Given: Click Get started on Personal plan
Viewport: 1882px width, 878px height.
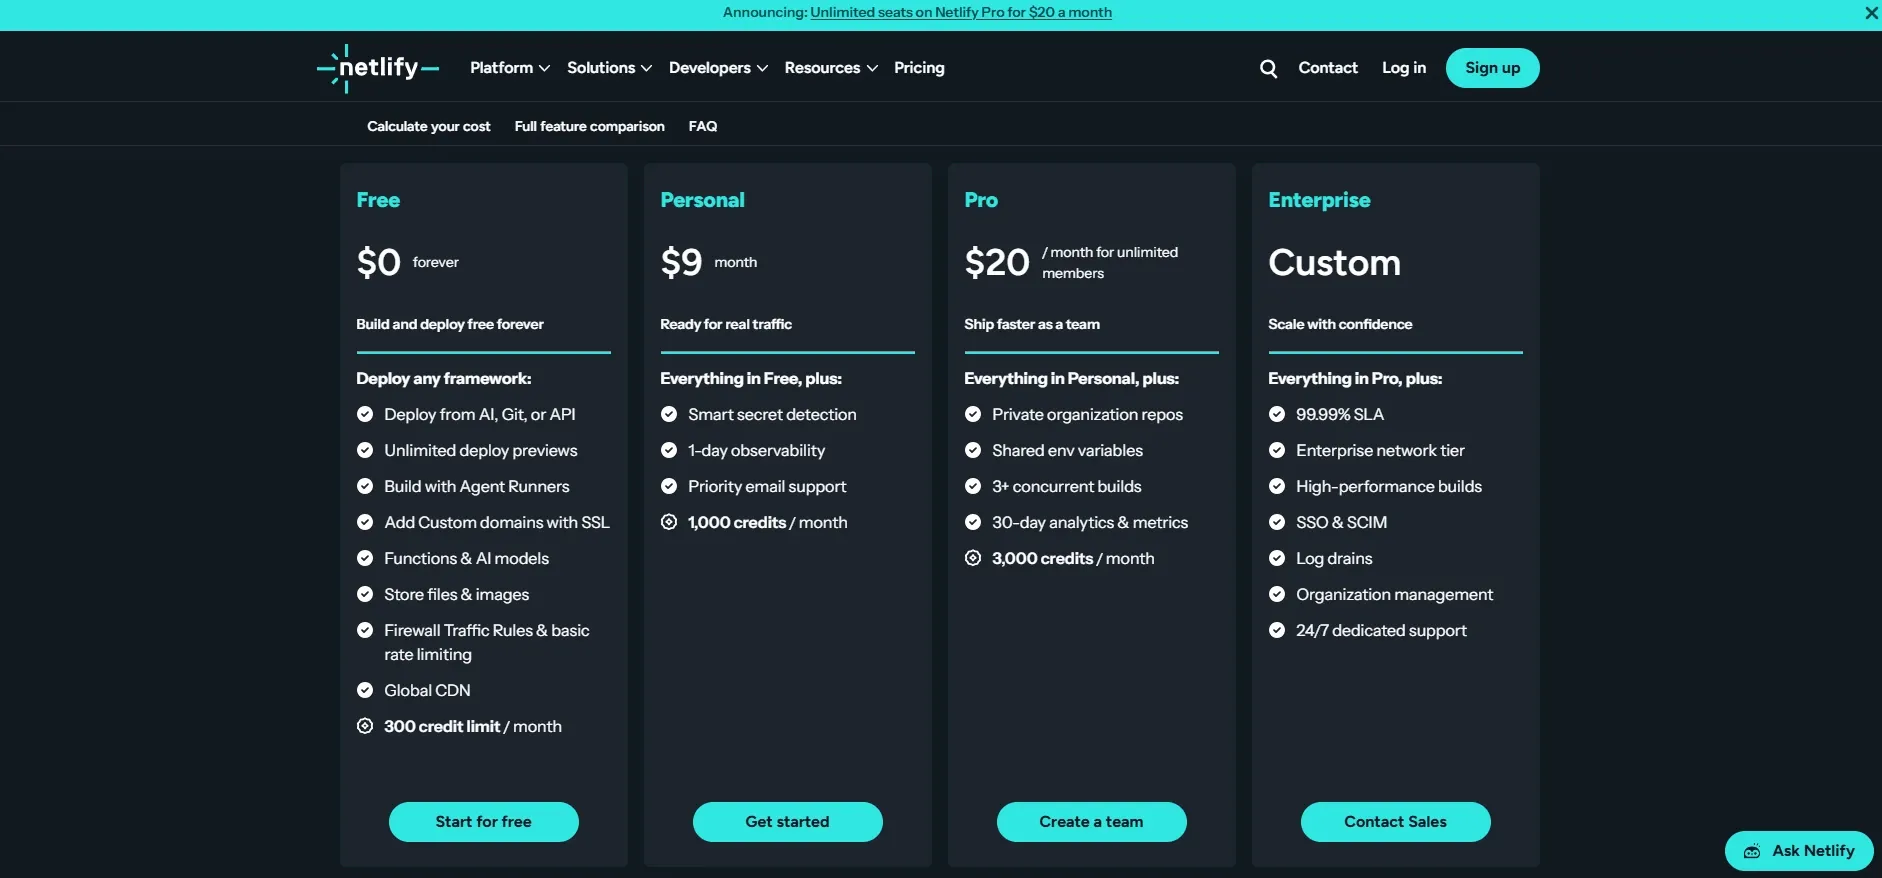Looking at the screenshot, I should [788, 822].
